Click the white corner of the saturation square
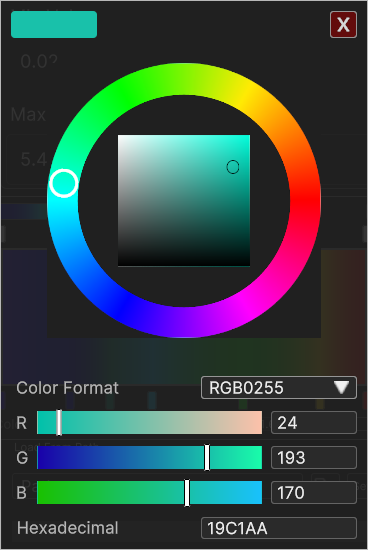 click(x=121, y=138)
